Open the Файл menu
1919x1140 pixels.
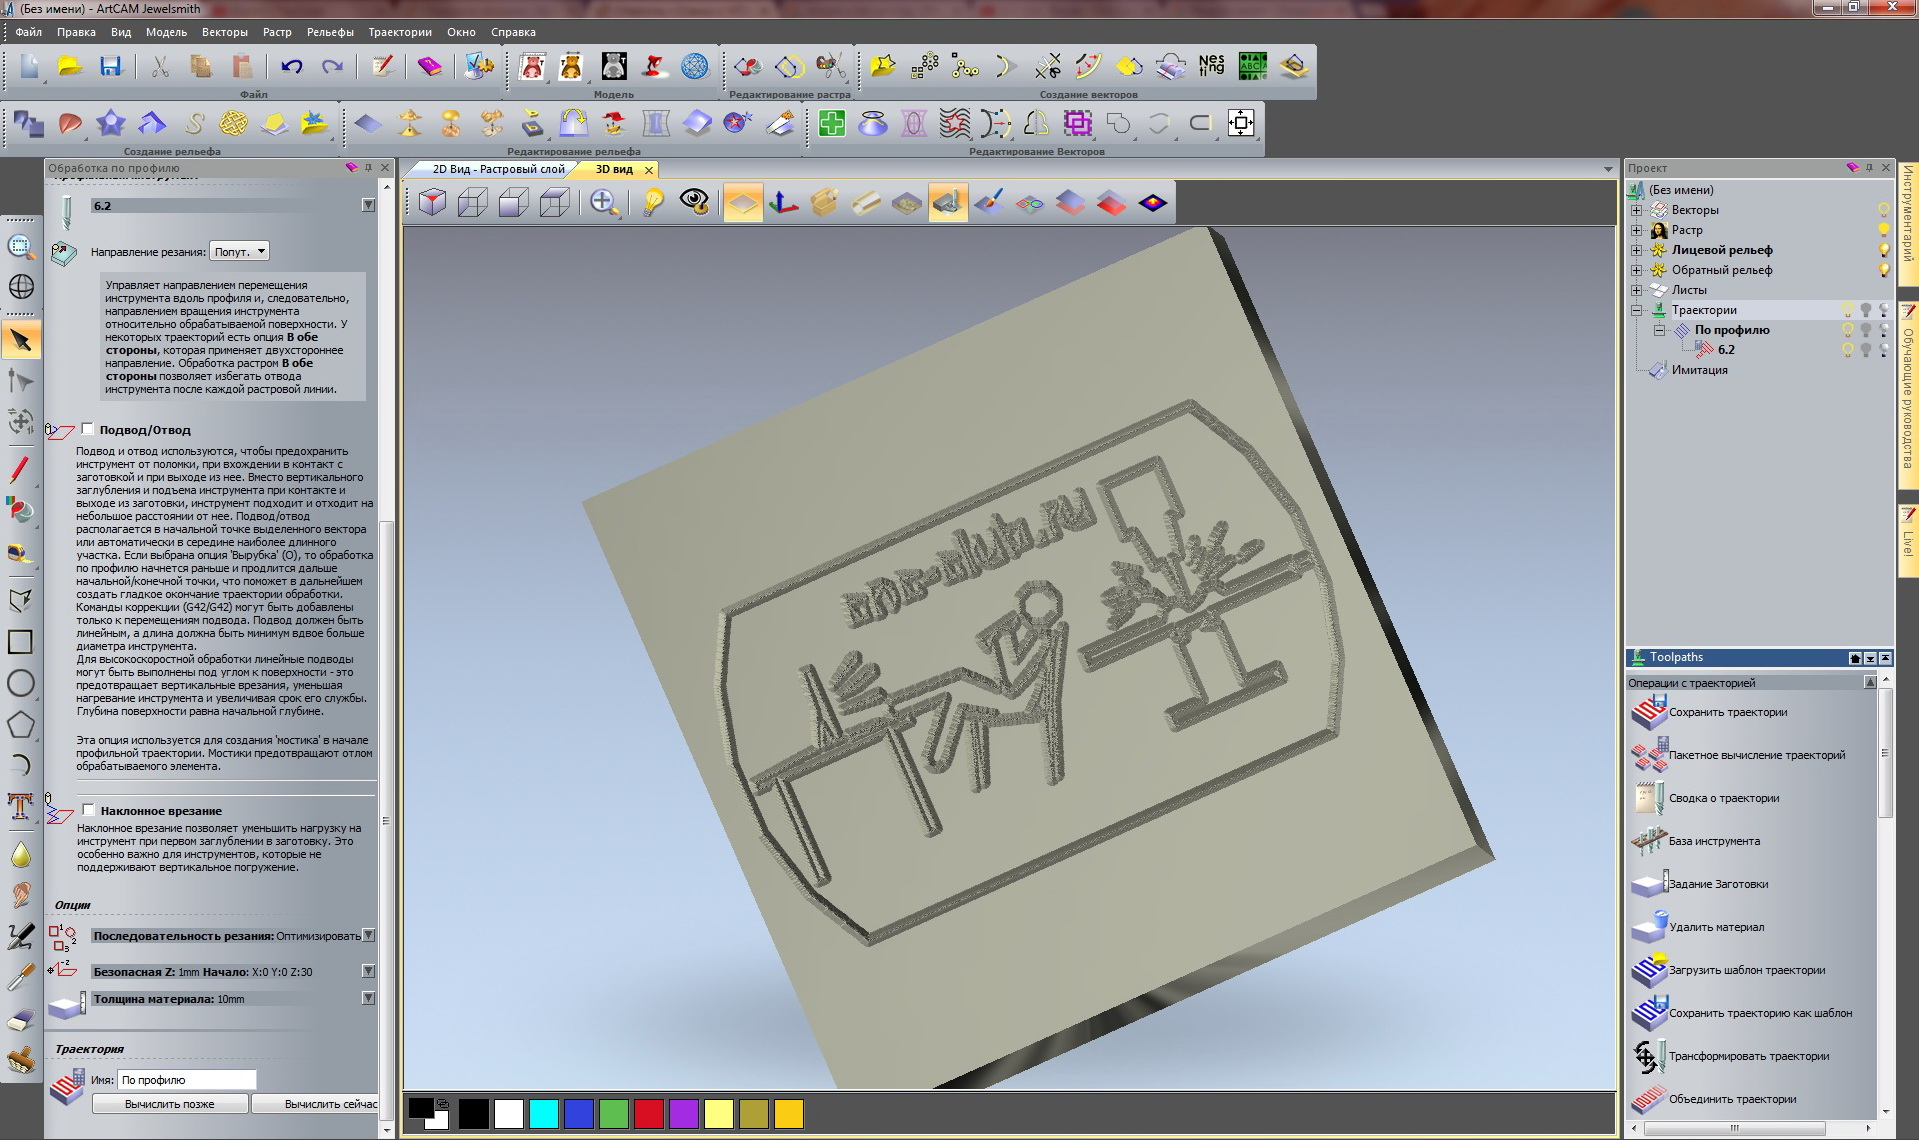(x=28, y=32)
